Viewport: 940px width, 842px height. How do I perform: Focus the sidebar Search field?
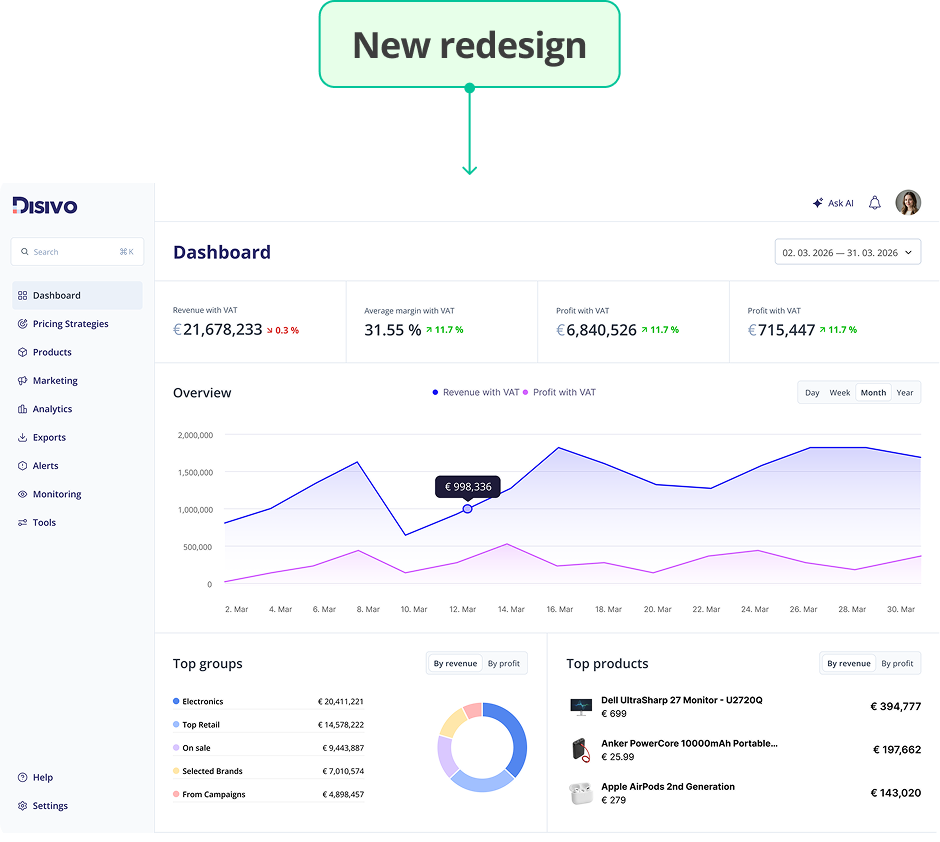pos(77,252)
